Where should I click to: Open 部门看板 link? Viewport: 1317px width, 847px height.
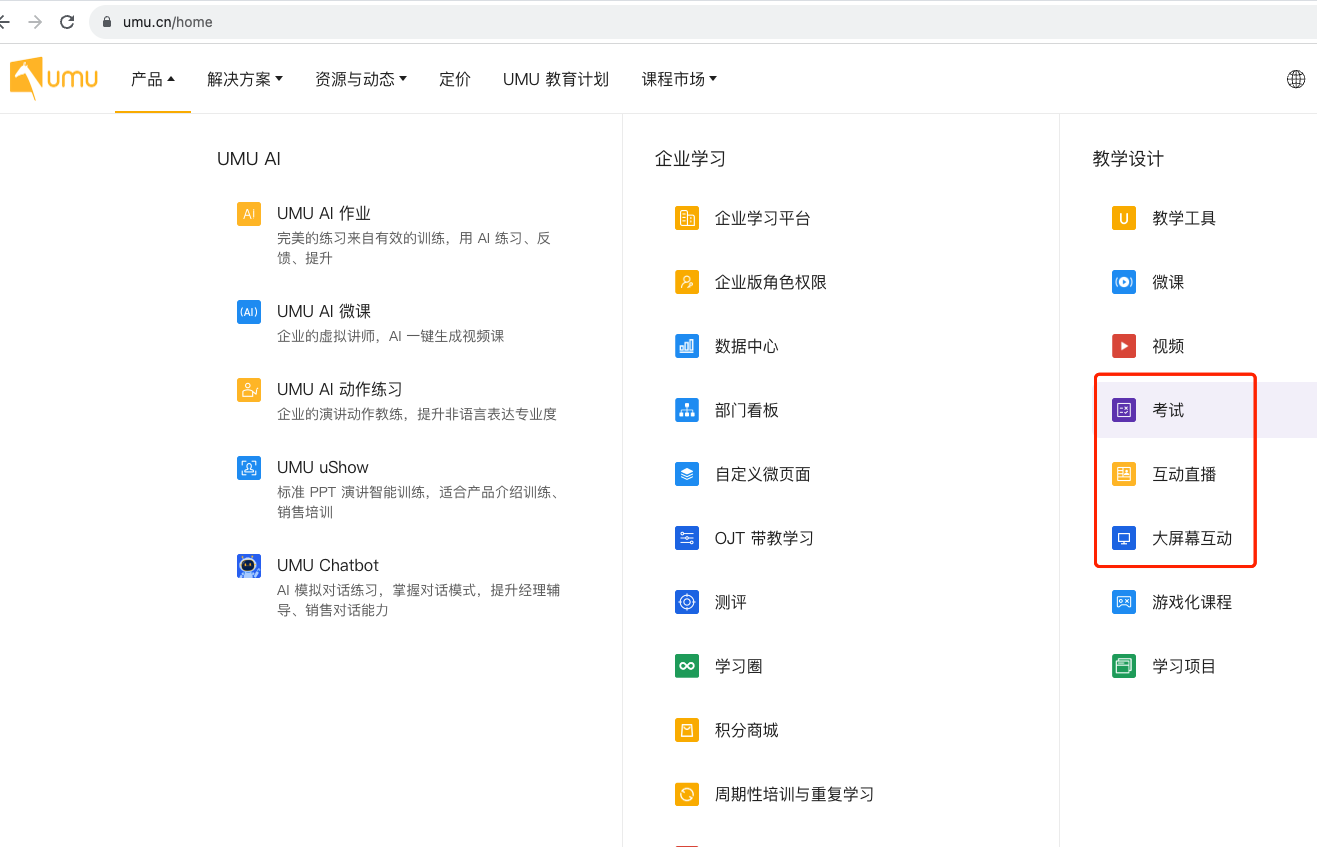747,410
